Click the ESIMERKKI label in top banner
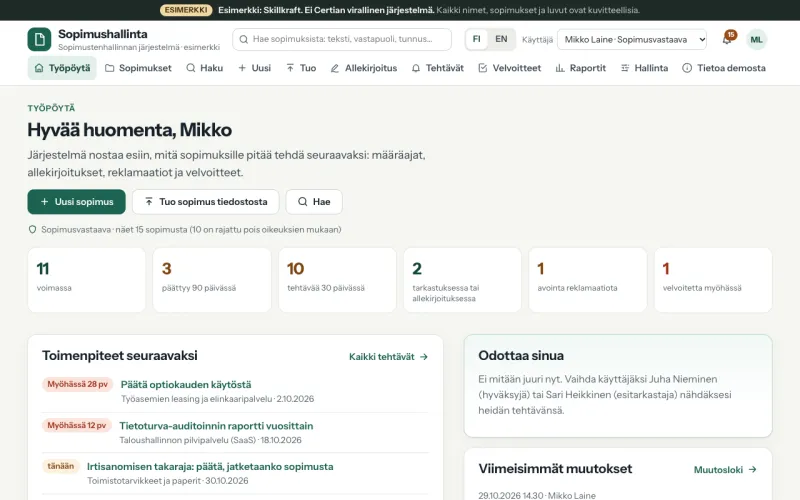 [186, 10]
